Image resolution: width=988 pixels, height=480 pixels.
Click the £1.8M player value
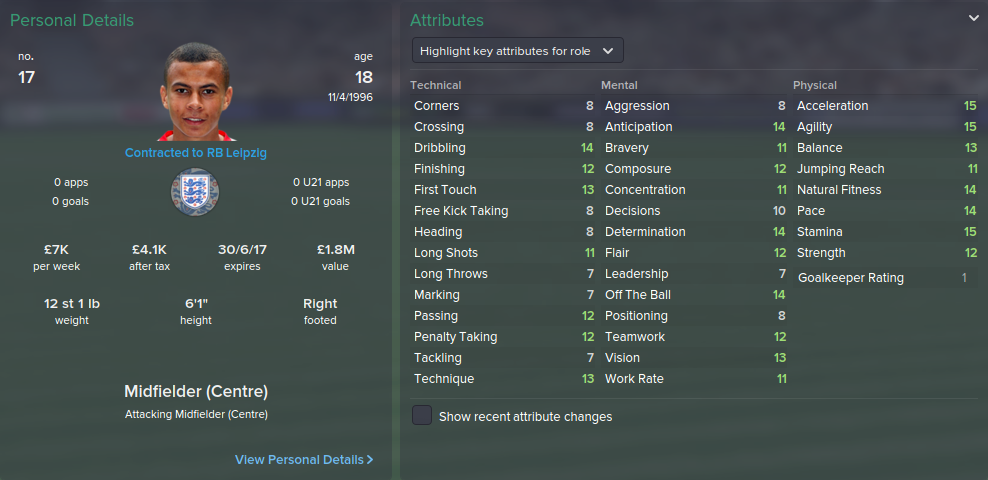click(336, 249)
